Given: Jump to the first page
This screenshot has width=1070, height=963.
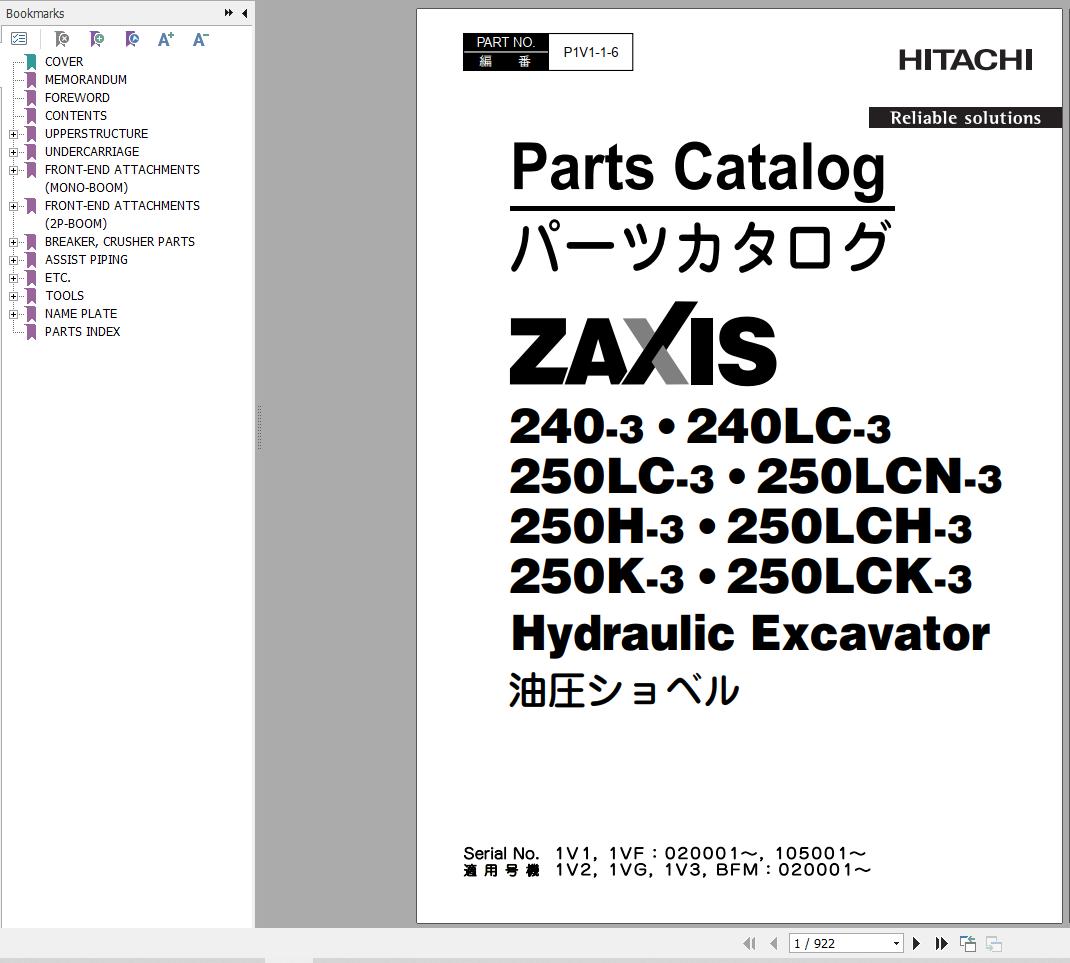Looking at the screenshot, I should pyautogui.click(x=749, y=943).
